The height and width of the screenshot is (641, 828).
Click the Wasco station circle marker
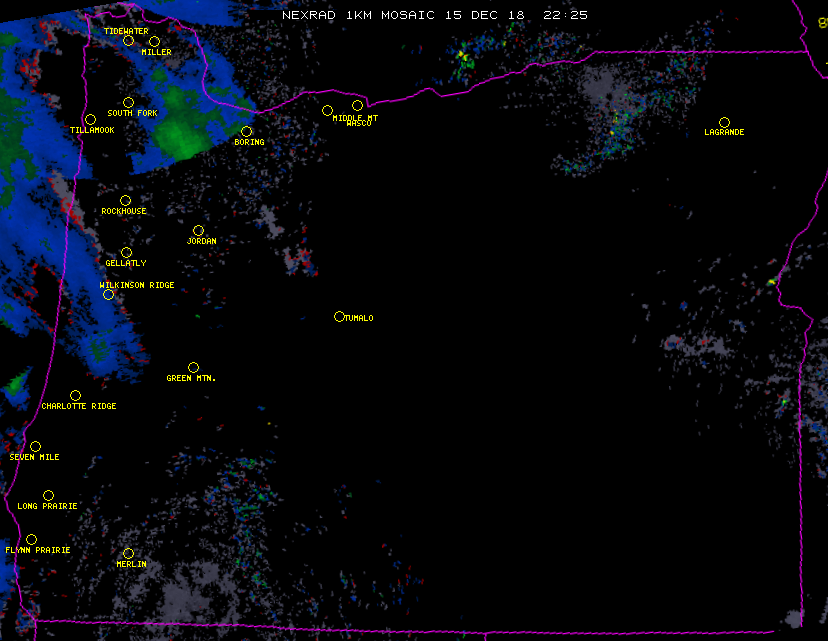[357, 105]
